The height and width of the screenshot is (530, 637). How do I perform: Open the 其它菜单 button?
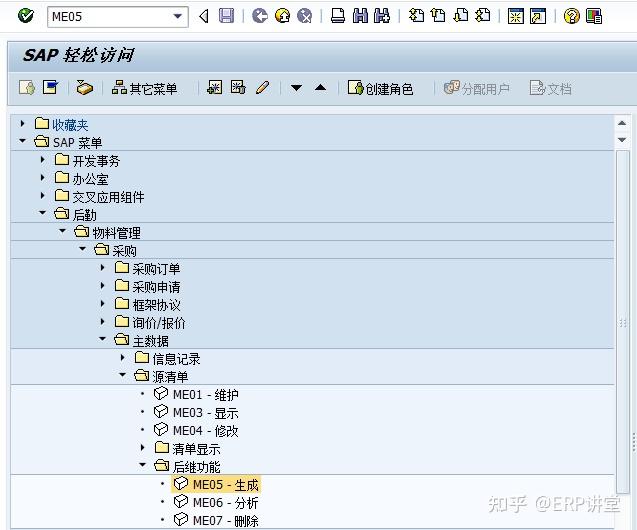pos(145,88)
